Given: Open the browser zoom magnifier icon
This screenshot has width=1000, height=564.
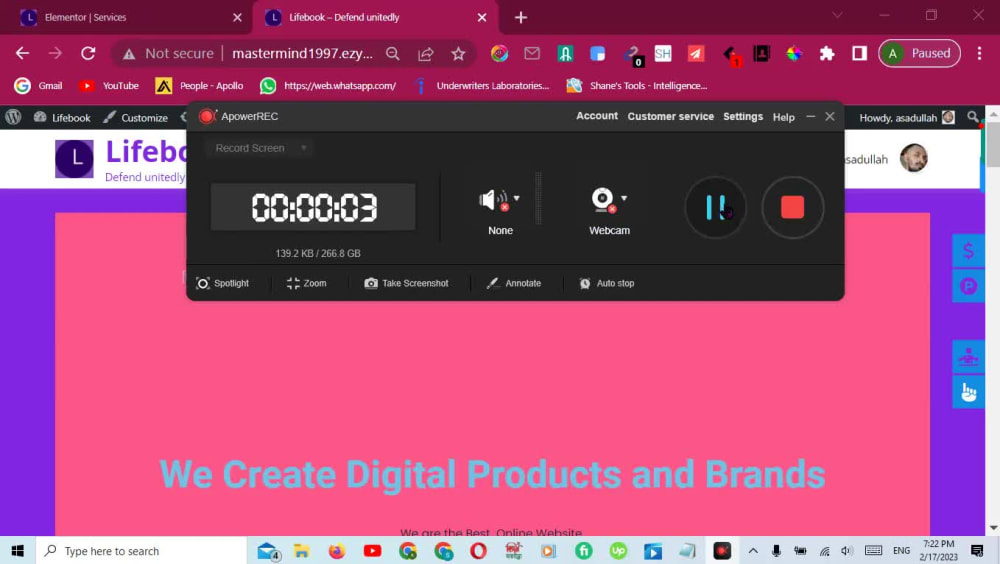Looking at the screenshot, I should click(393, 54).
